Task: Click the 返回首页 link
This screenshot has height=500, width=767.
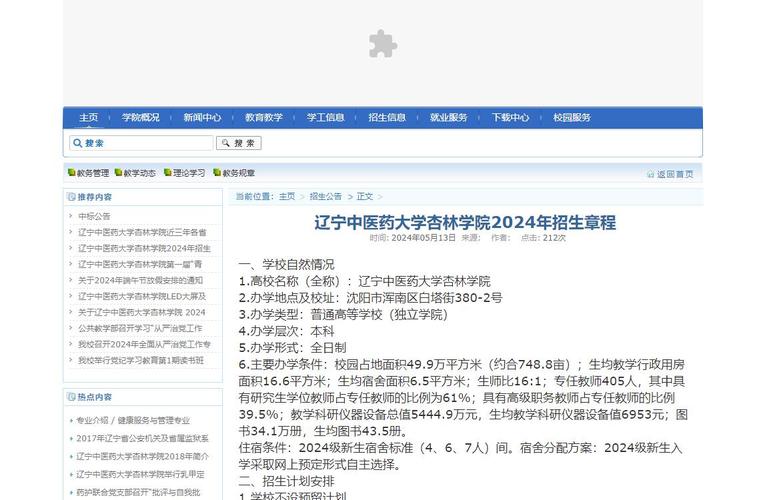Action: (675, 174)
